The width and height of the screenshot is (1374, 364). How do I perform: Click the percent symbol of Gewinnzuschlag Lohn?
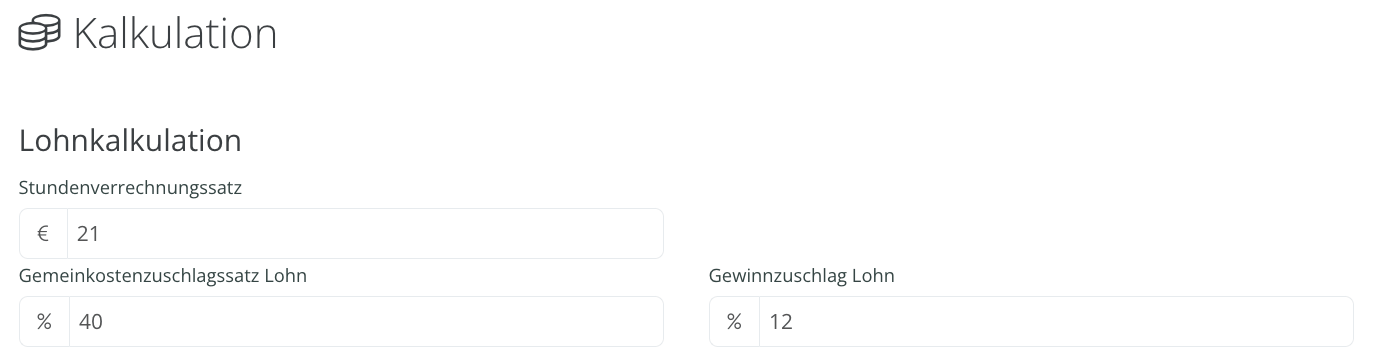coord(734,322)
